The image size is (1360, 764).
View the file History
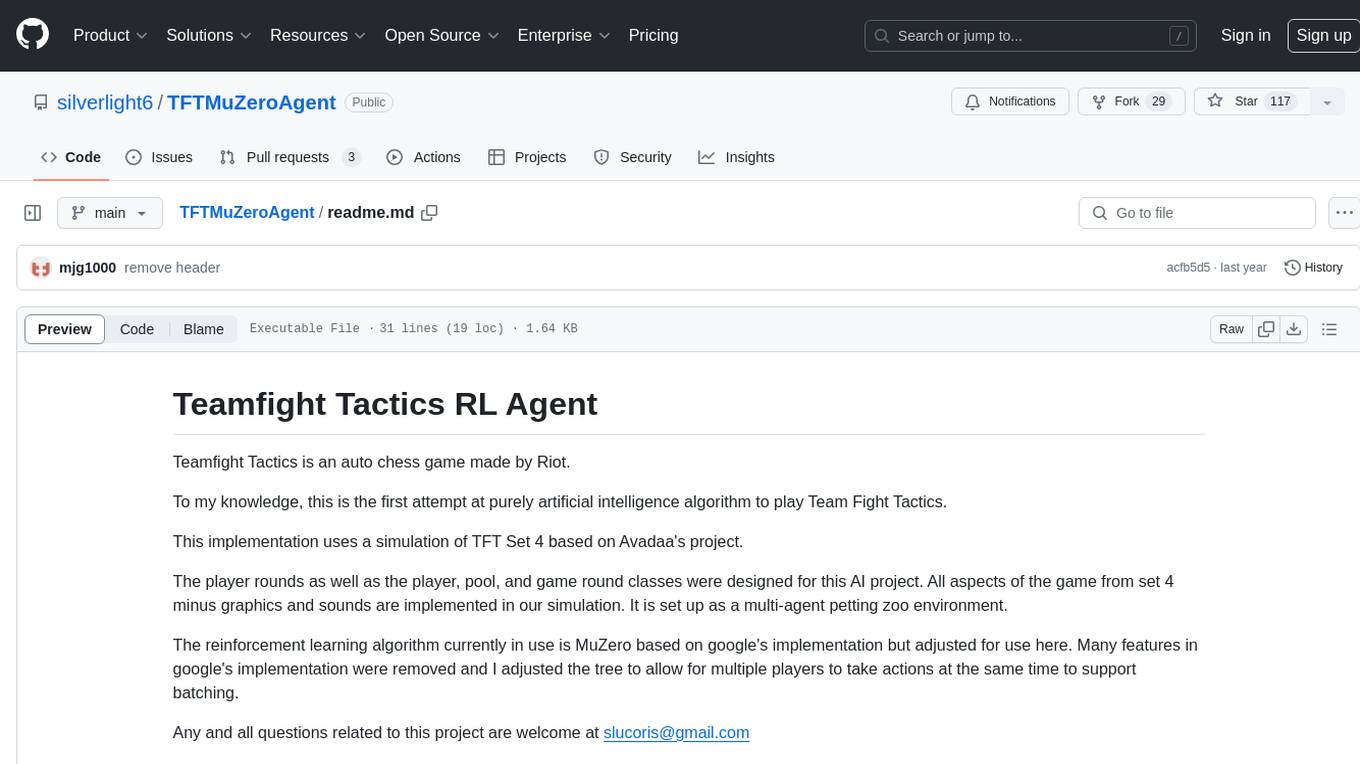[x=1313, y=268]
